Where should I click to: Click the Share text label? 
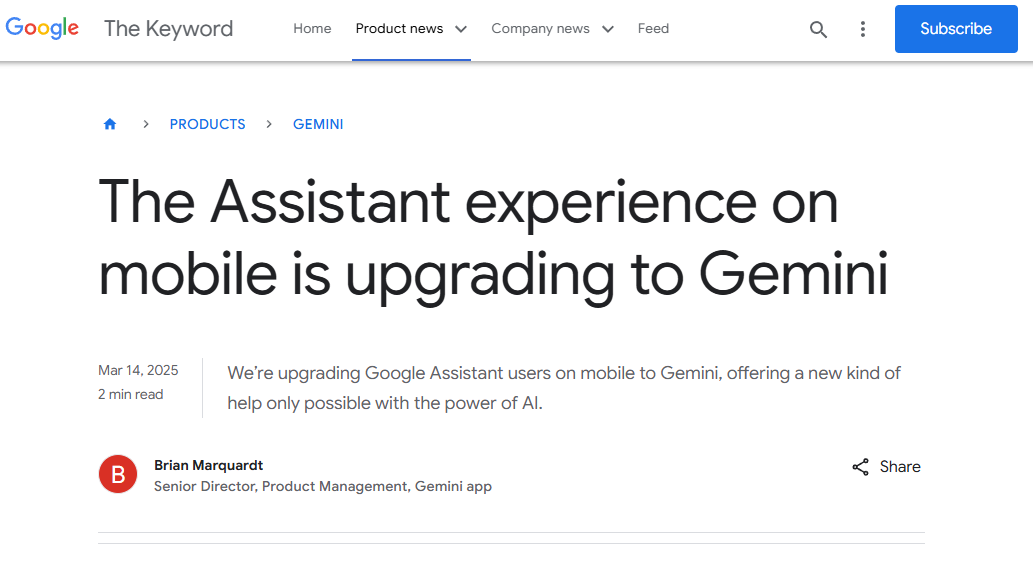tap(900, 467)
